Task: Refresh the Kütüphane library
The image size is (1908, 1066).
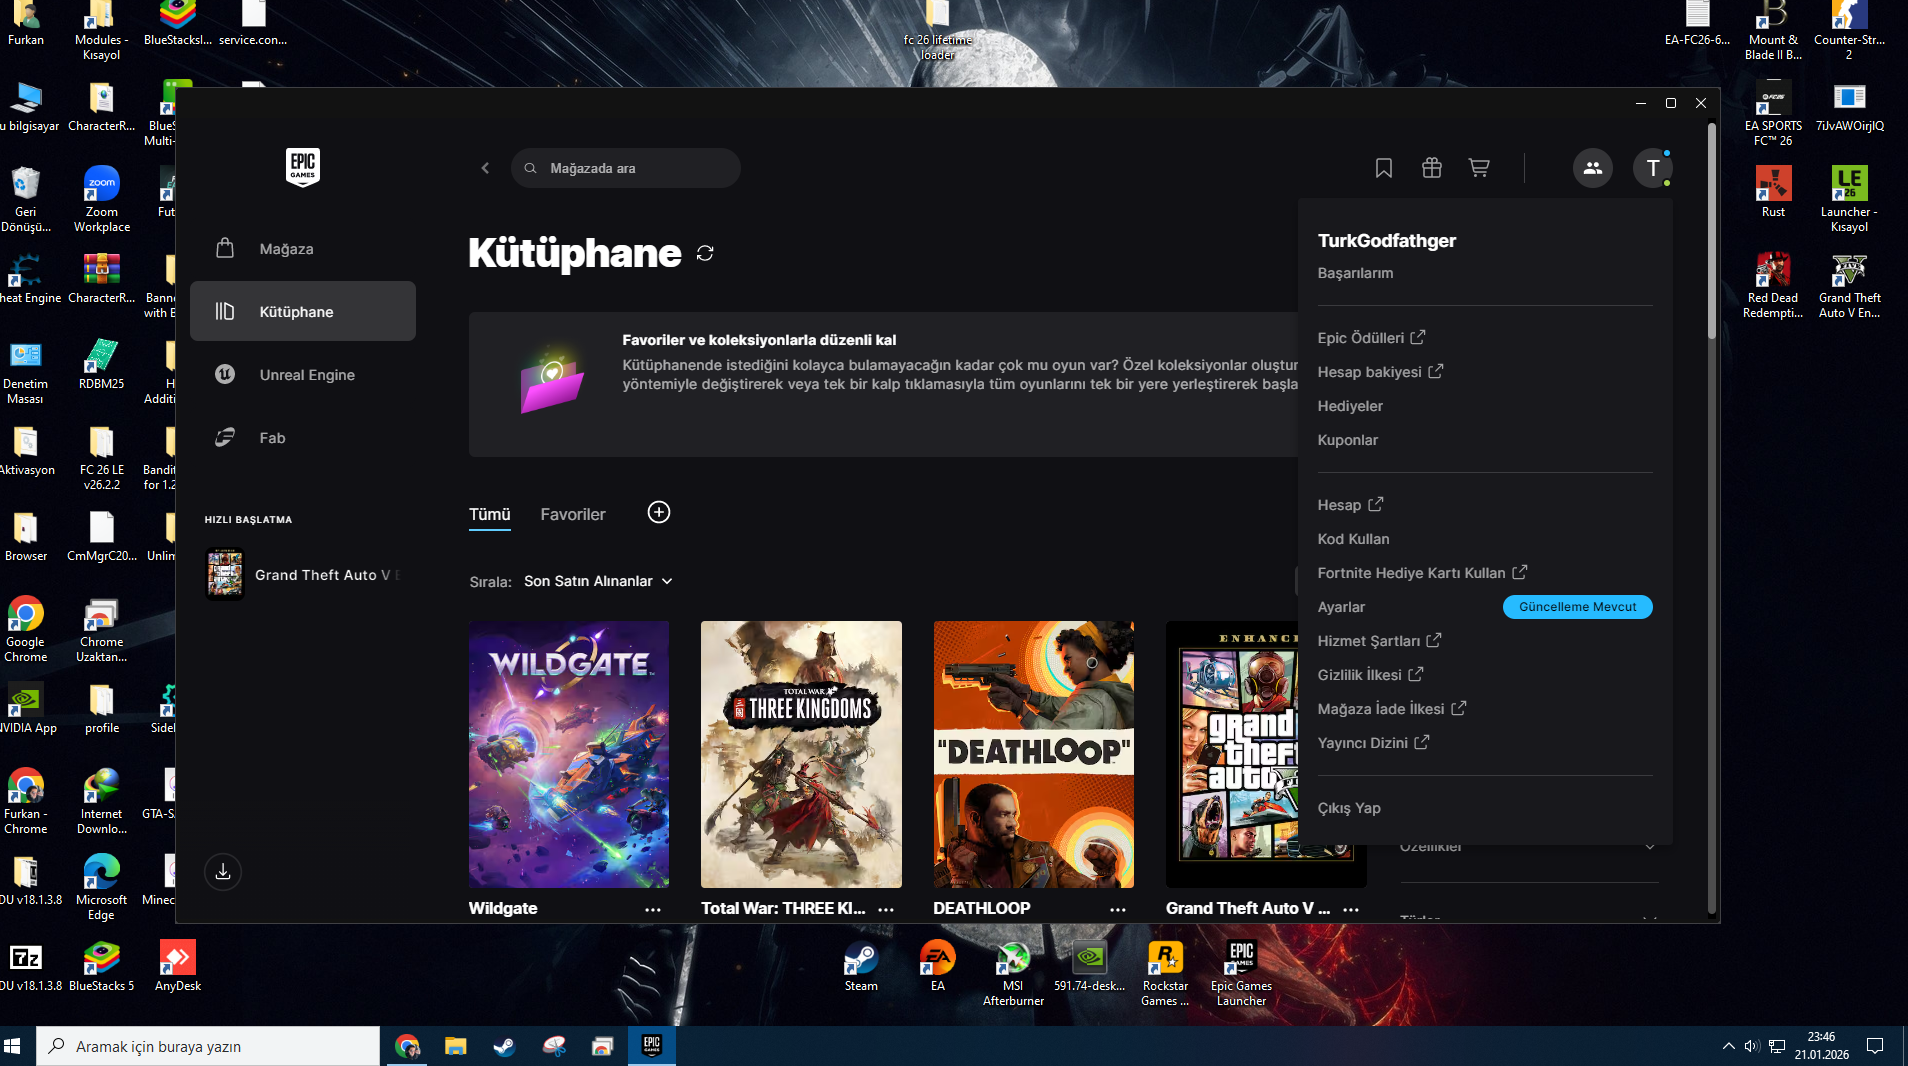Action: point(705,253)
